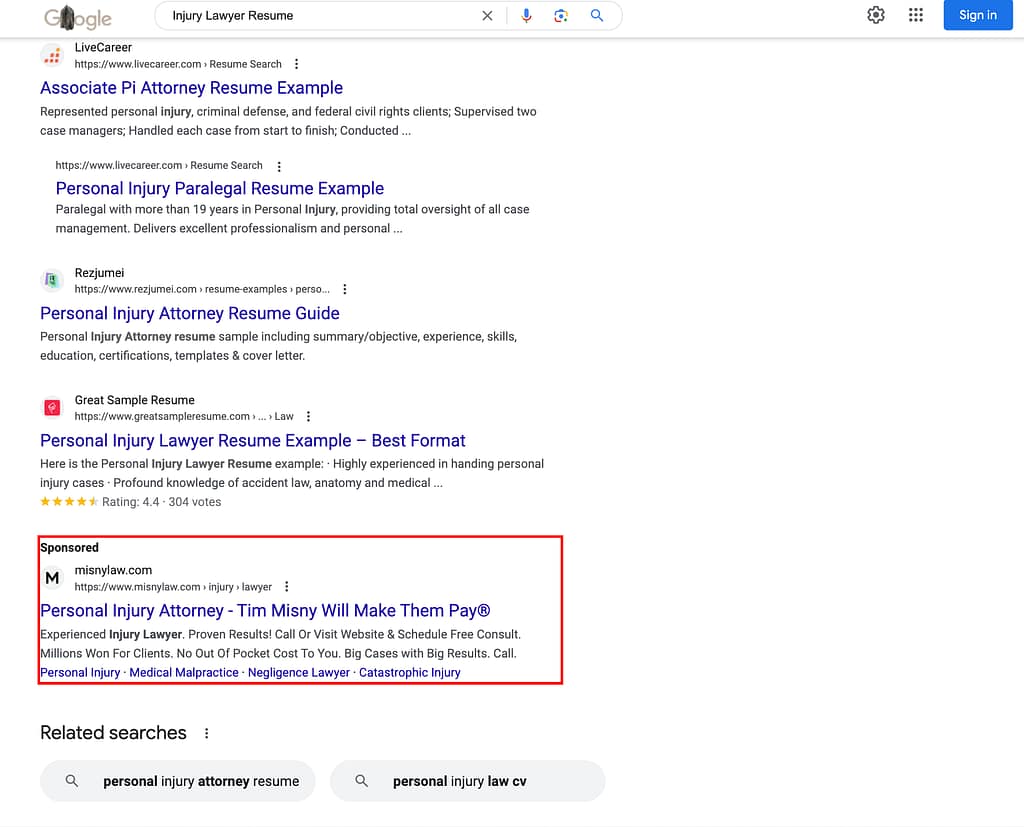
Task: Click the greatsampleresume.com URL breadcrumb
Action: pyautogui.click(x=184, y=417)
